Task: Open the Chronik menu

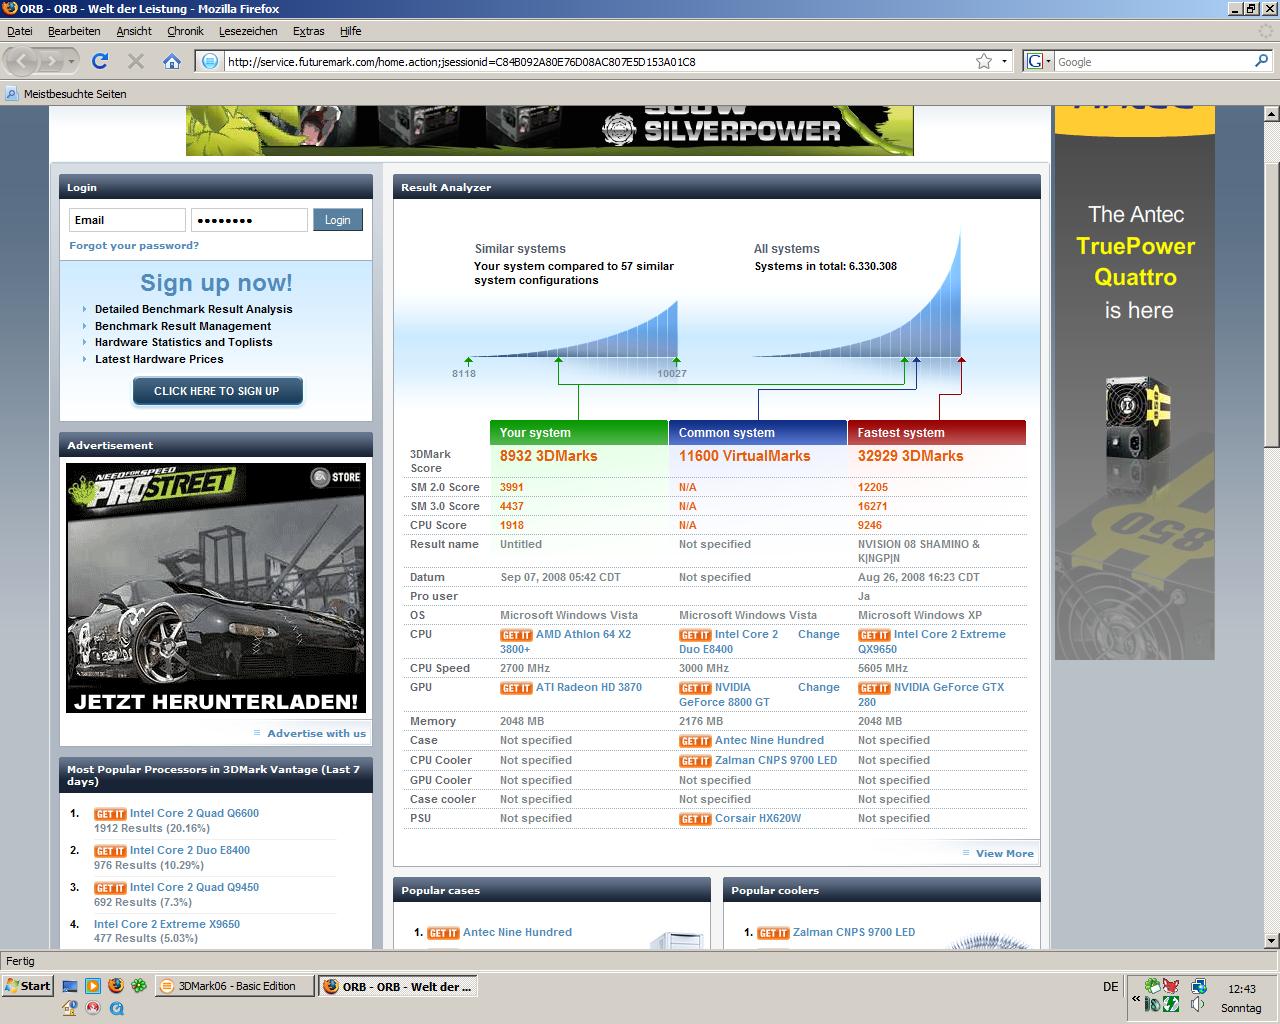Action: pyautogui.click(x=185, y=31)
